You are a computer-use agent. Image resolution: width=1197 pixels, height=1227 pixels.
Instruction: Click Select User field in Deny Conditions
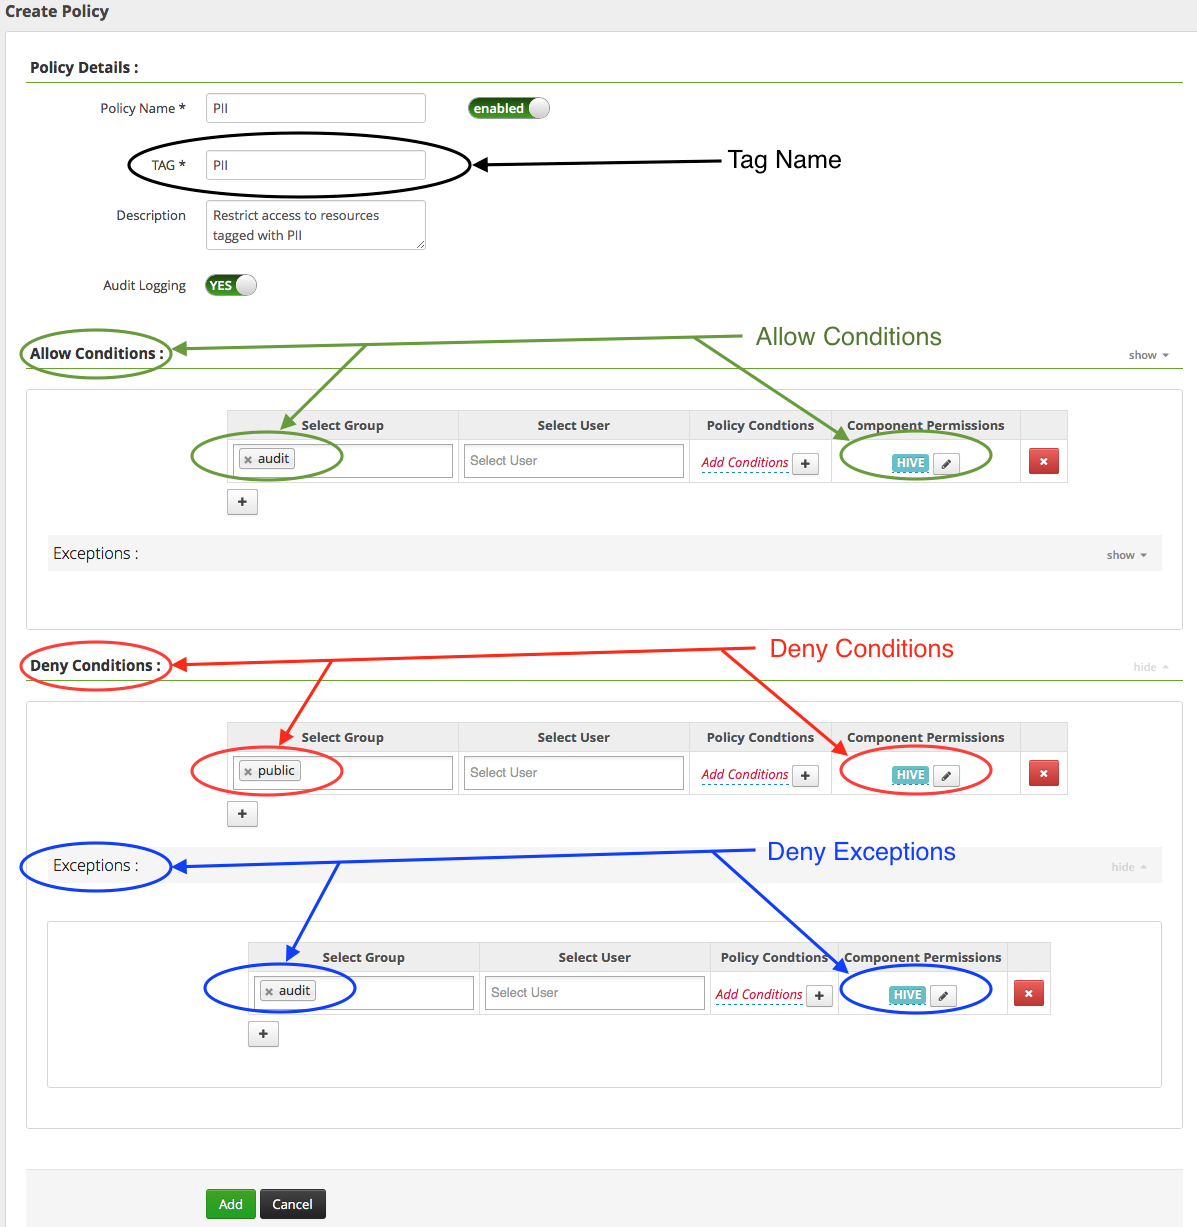click(x=573, y=773)
